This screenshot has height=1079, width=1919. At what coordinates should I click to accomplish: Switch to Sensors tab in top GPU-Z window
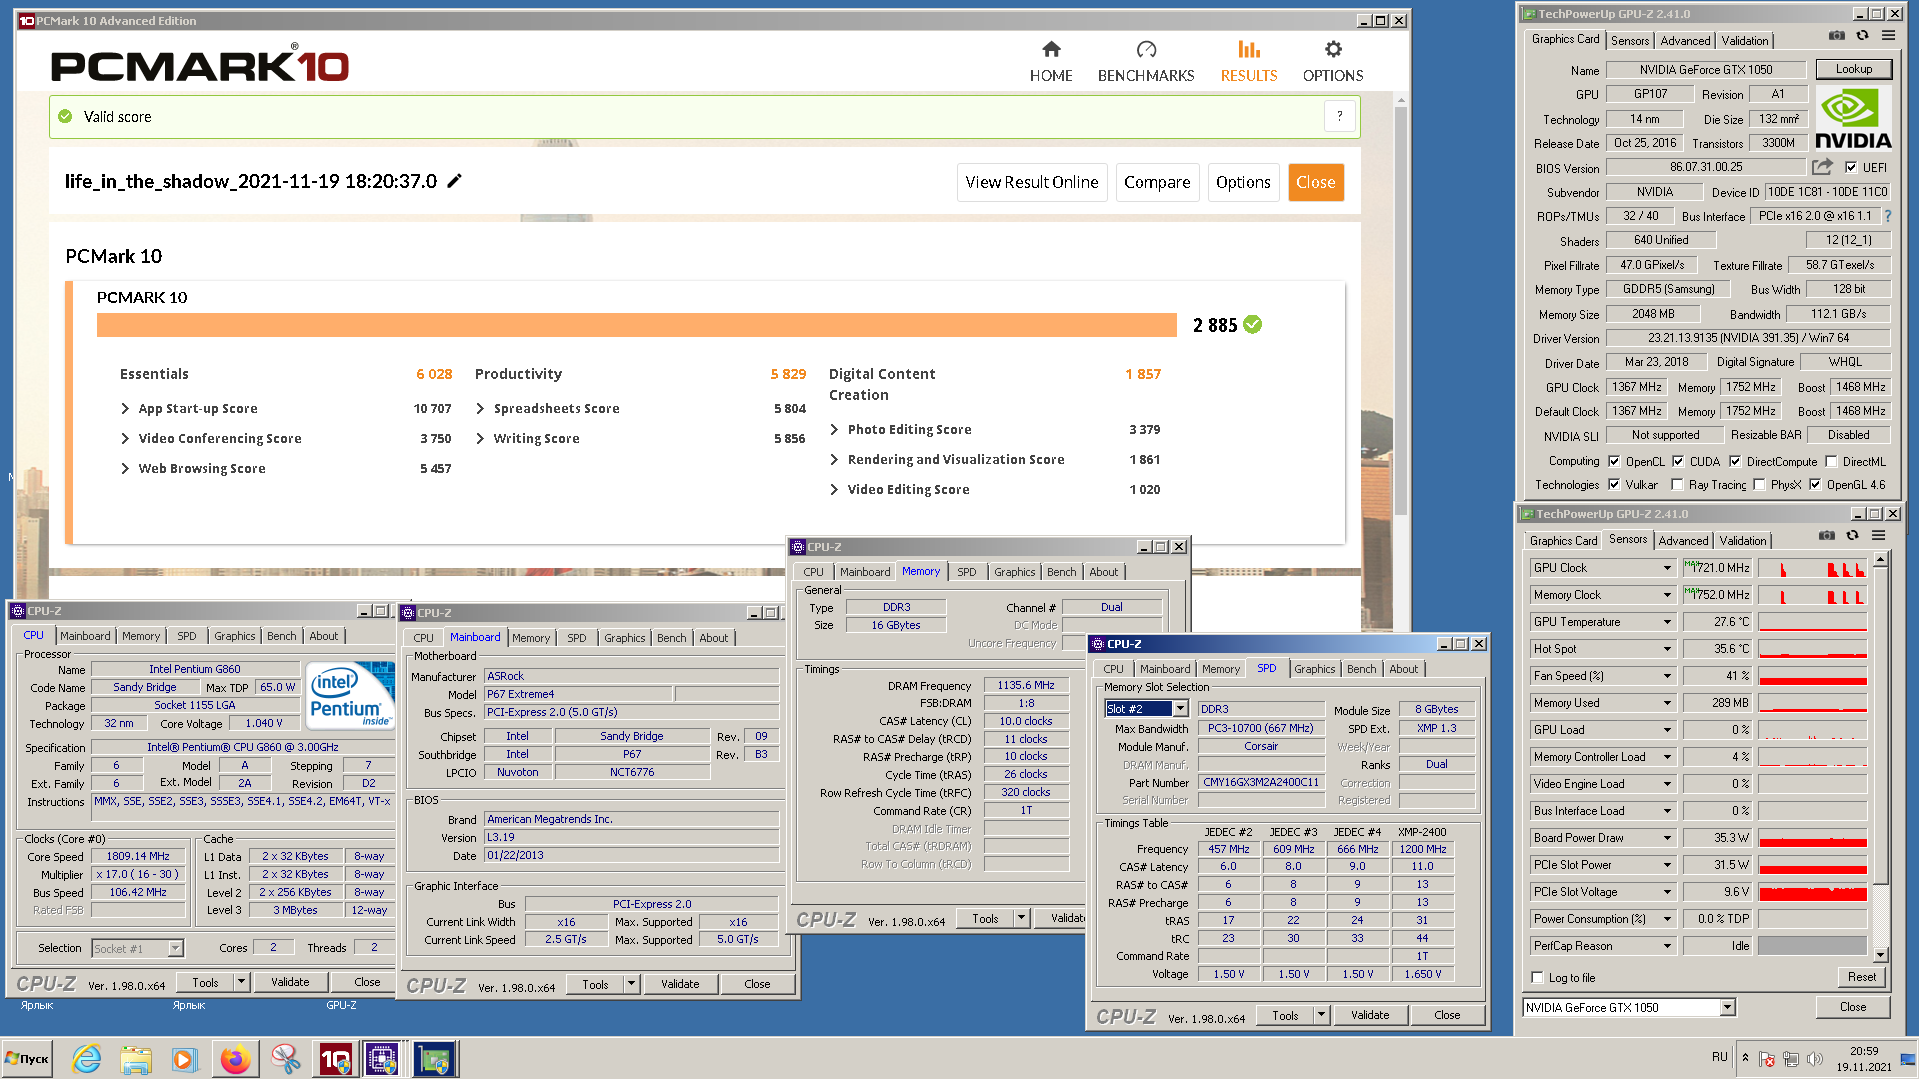1630,41
